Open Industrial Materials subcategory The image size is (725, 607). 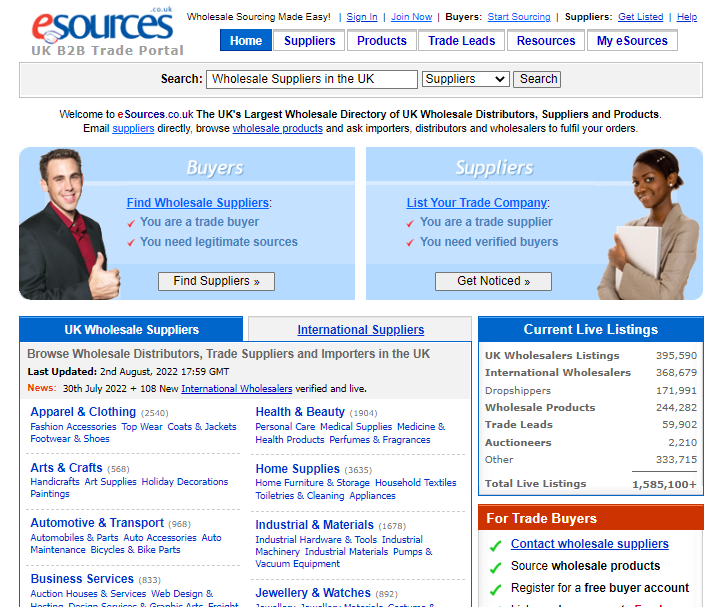(346, 552)
